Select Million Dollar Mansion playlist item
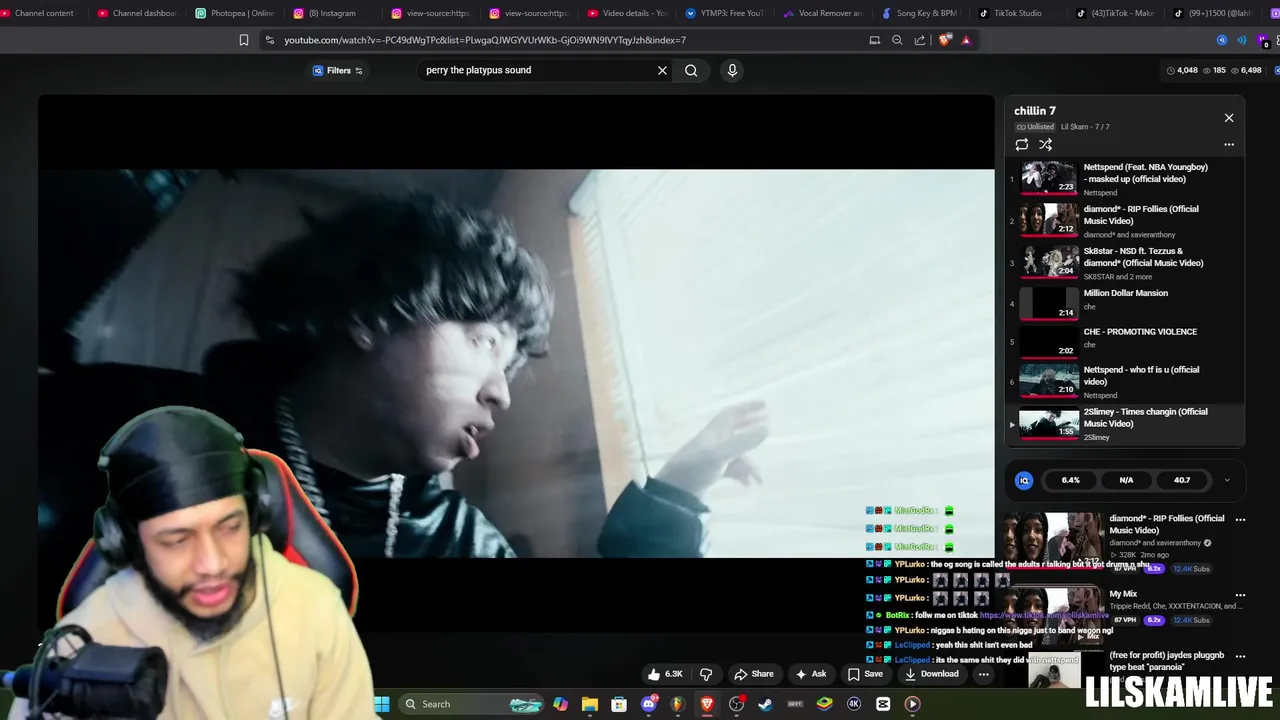 pyautogui.click(x=1125, y=302)
